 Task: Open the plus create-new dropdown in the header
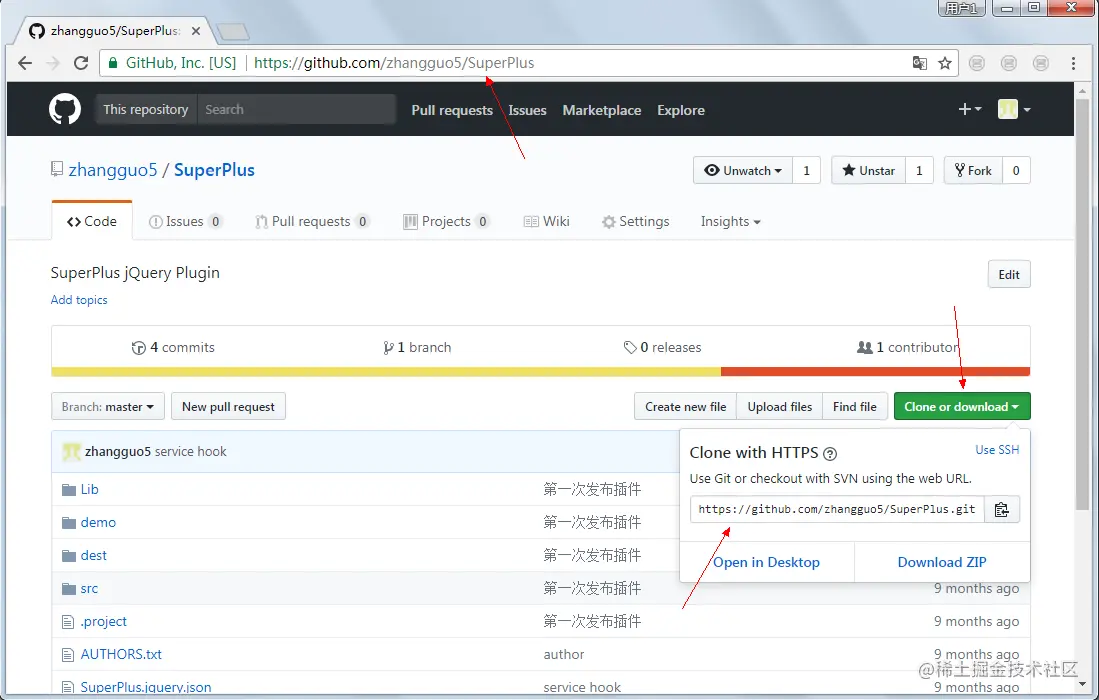pos(970,109)
